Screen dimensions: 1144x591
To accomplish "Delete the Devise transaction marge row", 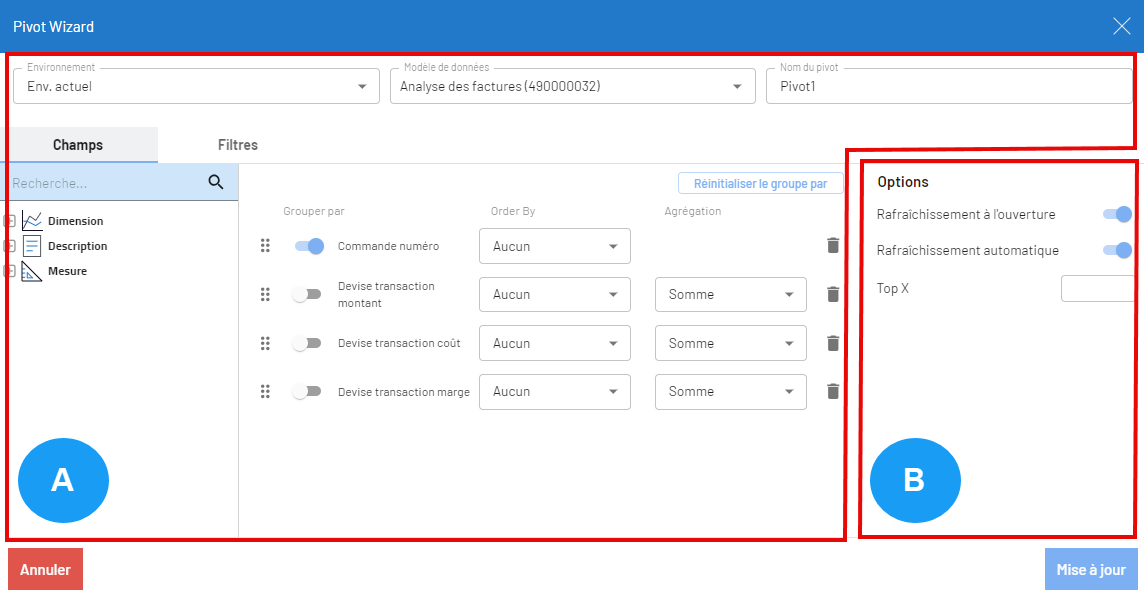I will 832,392.
